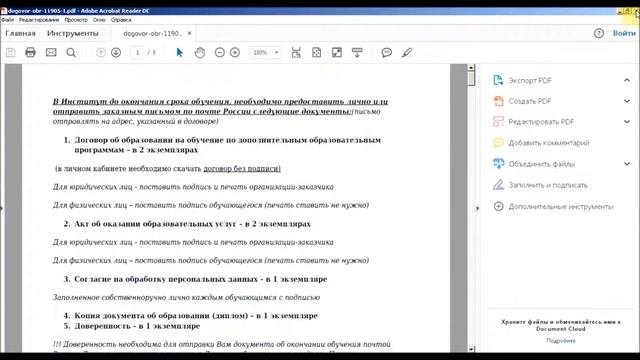Switch to the Инструменты tab
This screenshot has width=640, height=360.
point(73,33)
